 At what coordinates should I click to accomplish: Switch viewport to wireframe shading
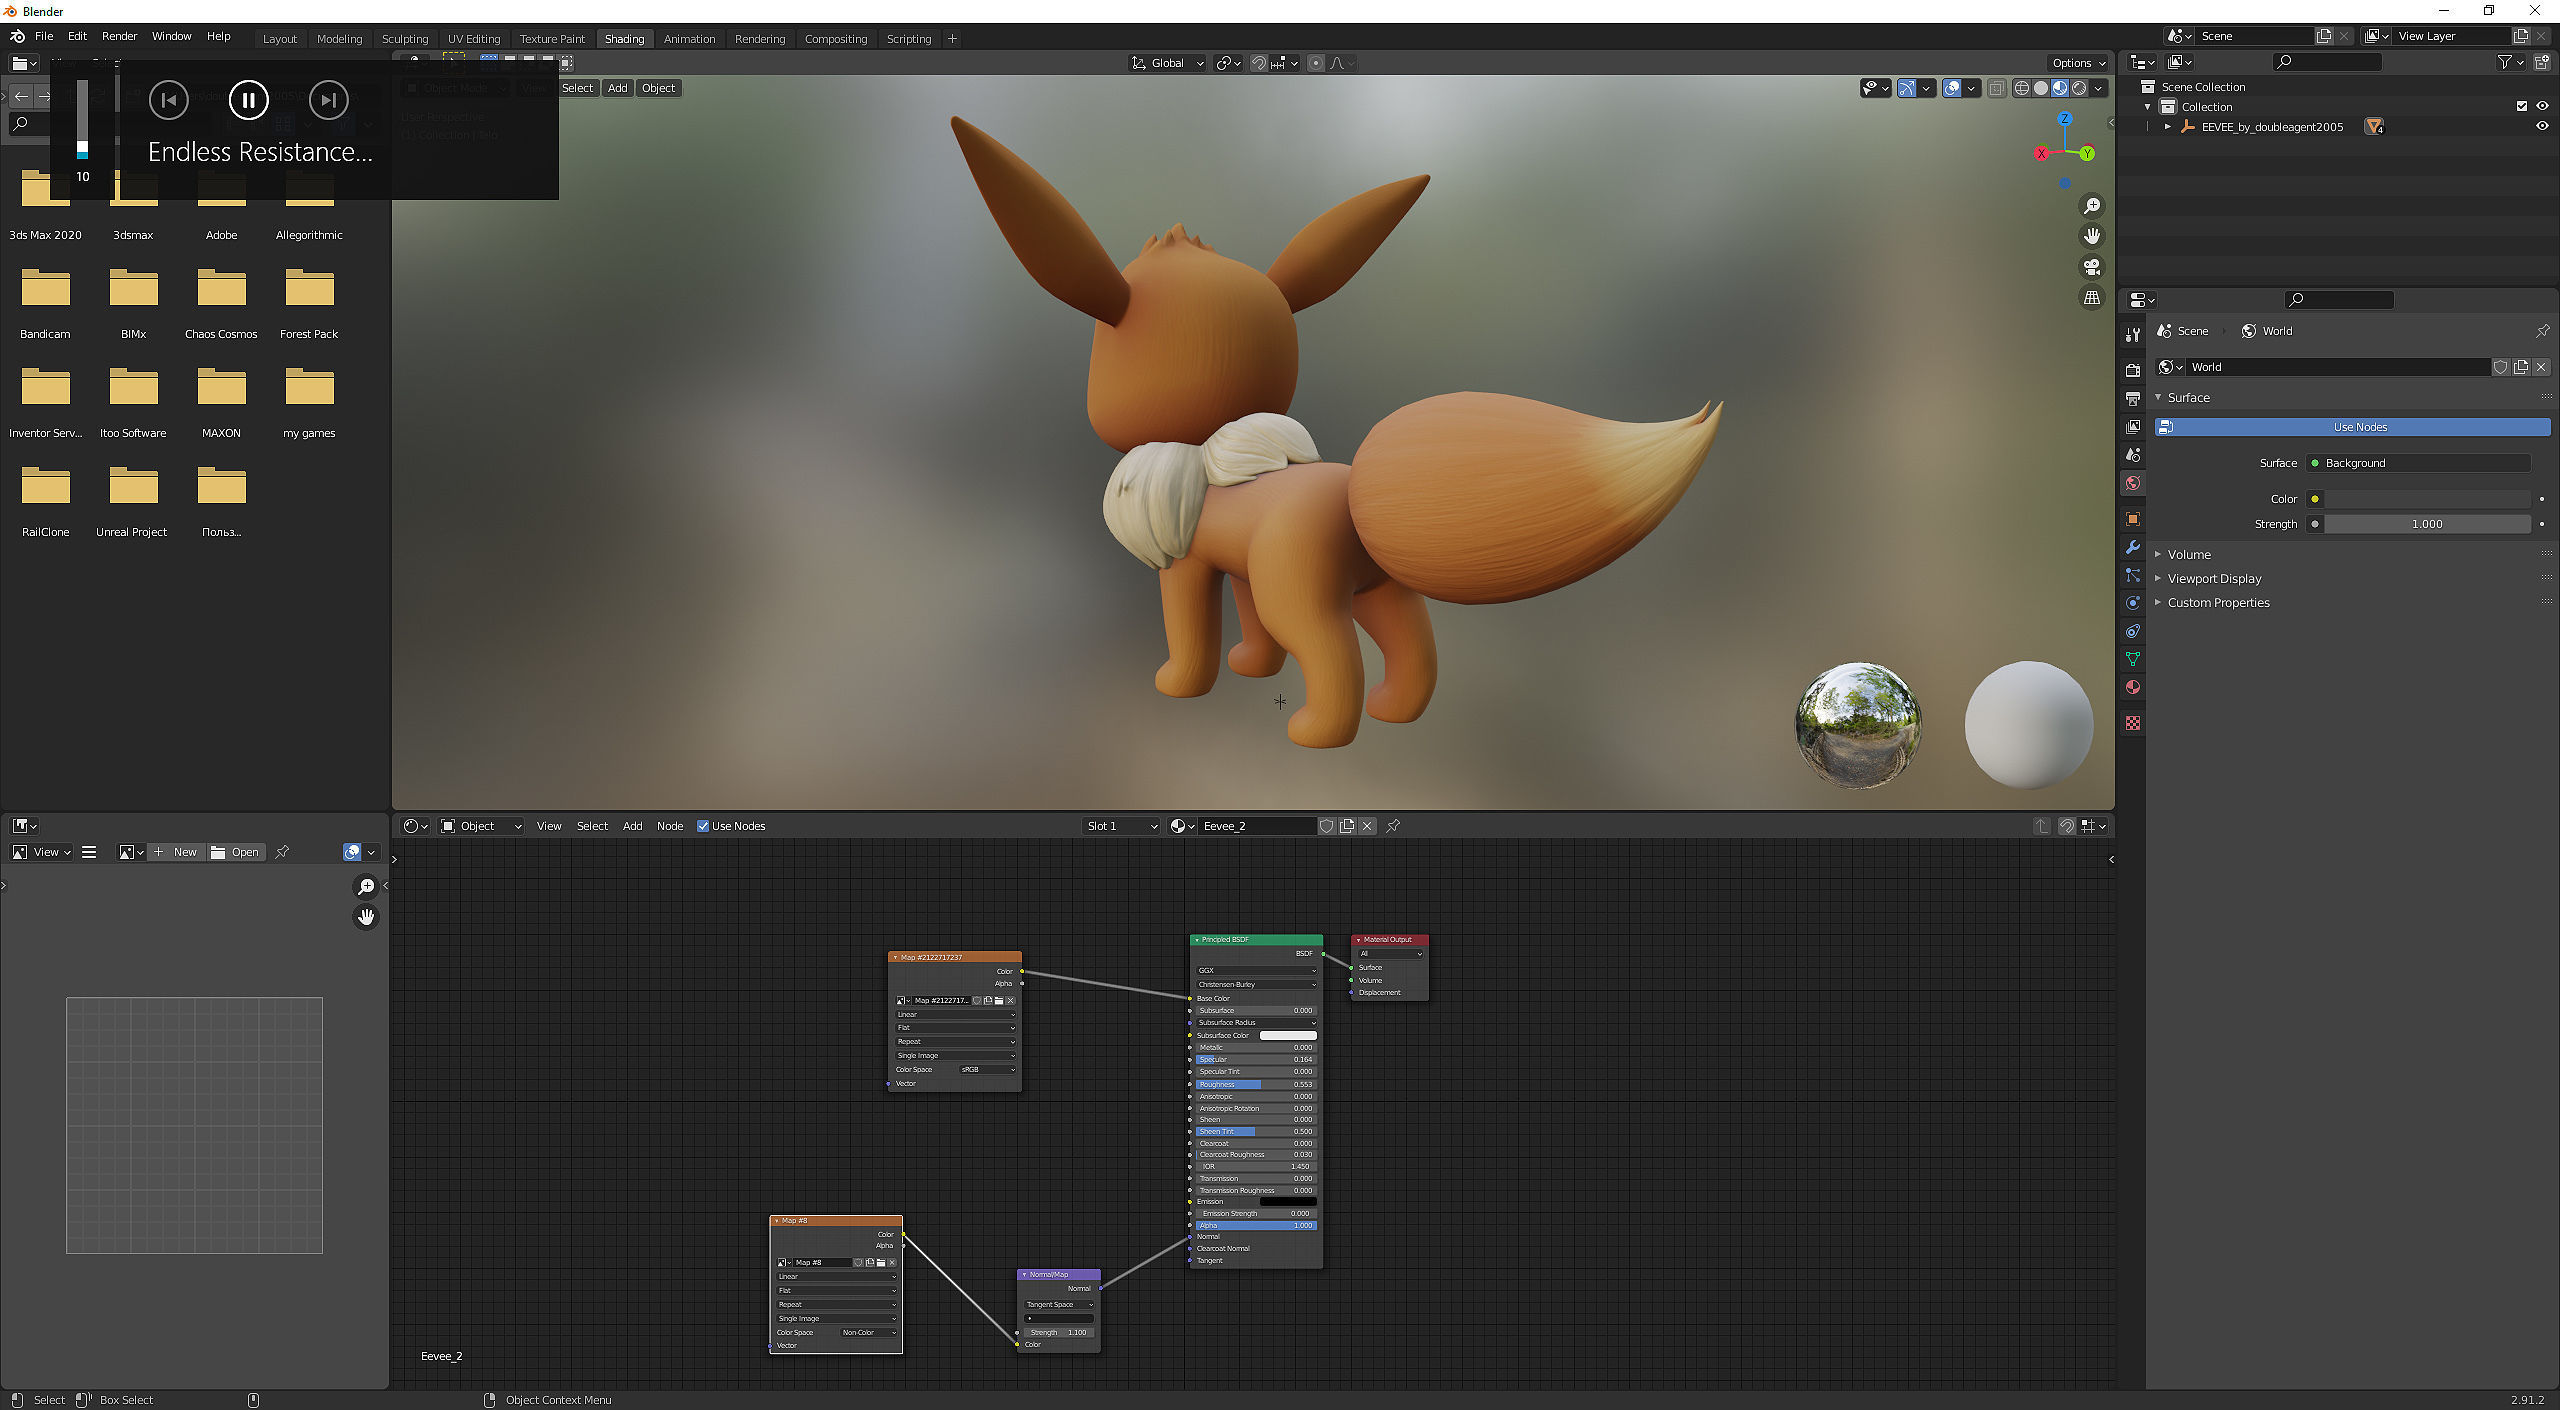point(2021,88)
